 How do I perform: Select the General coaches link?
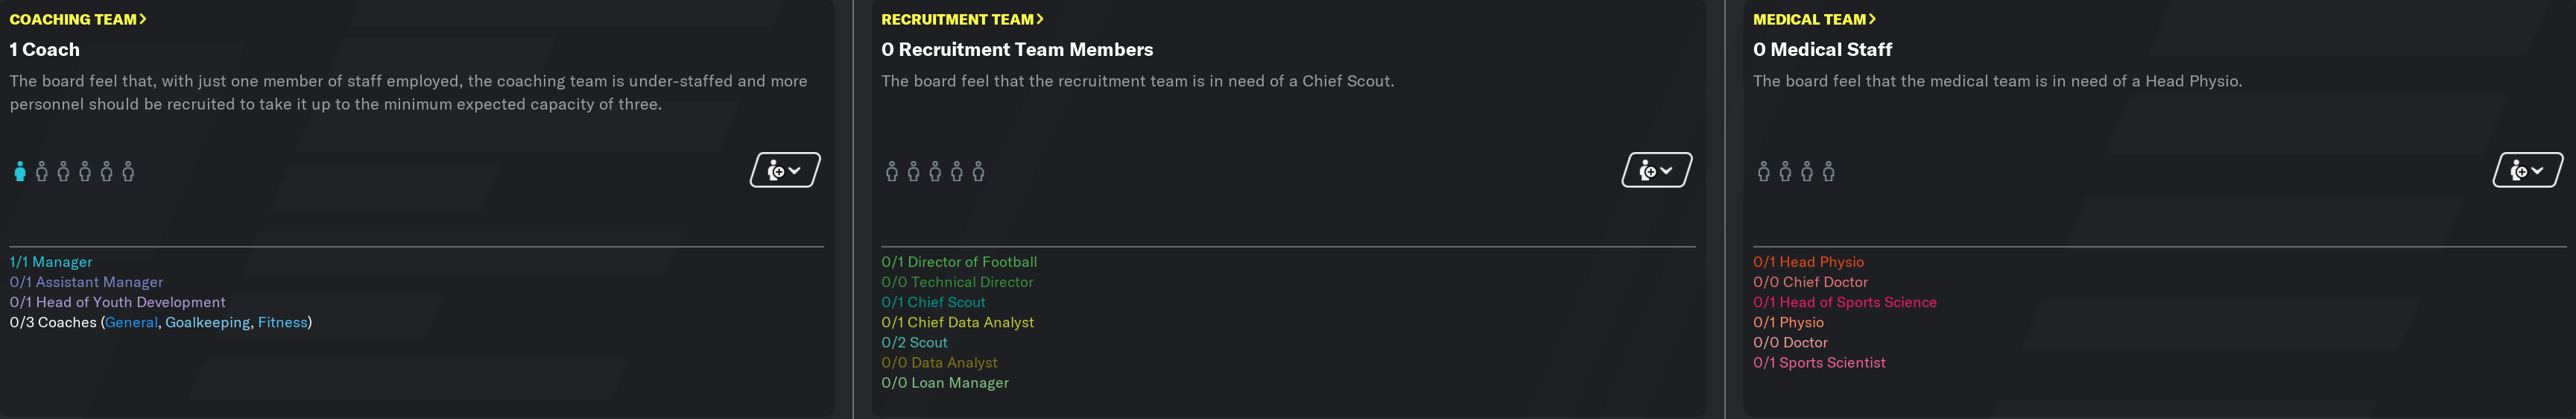[x=132, y=322]
